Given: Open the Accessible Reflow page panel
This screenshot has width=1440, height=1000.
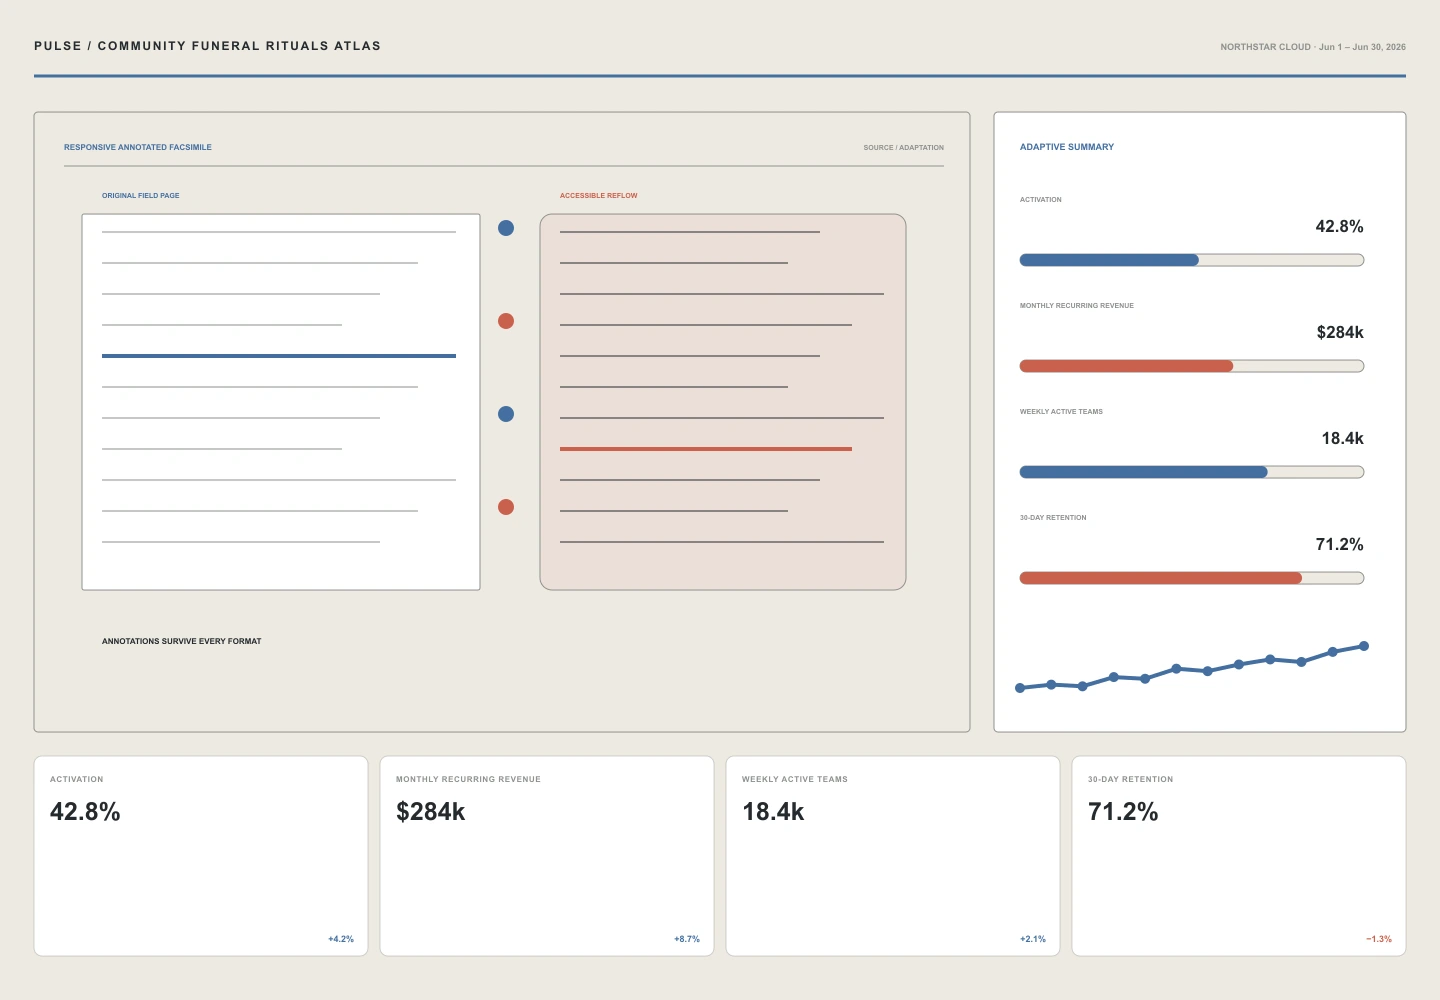Looking at the screenshot, I should click(x=723, y=402).
